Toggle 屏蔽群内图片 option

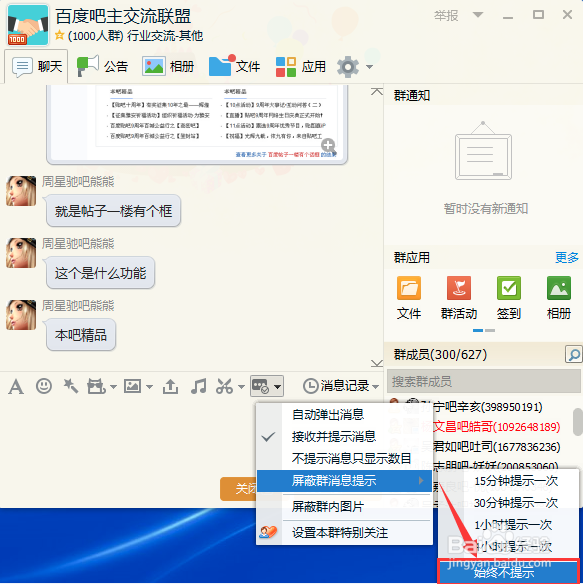pyautogui.click(x=344, y=507)
